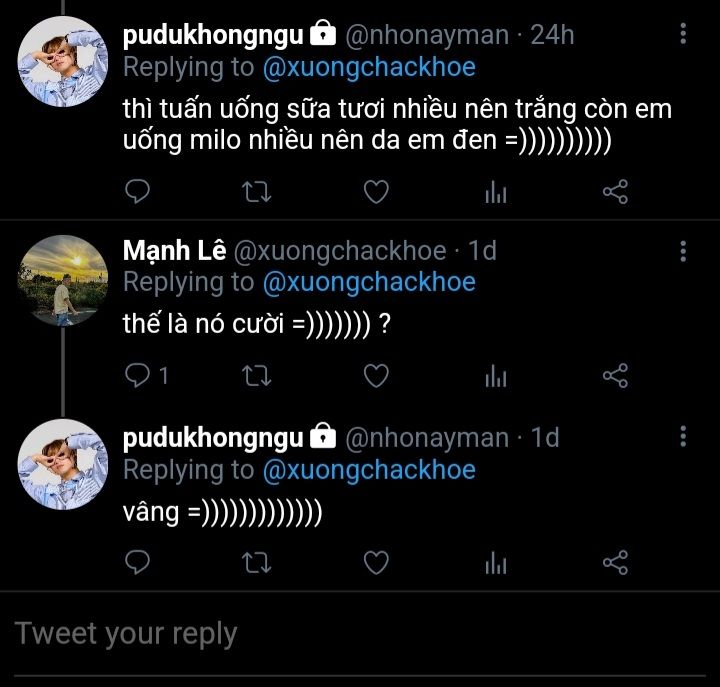View analytics of the first tweet

(x=495, y=190)
